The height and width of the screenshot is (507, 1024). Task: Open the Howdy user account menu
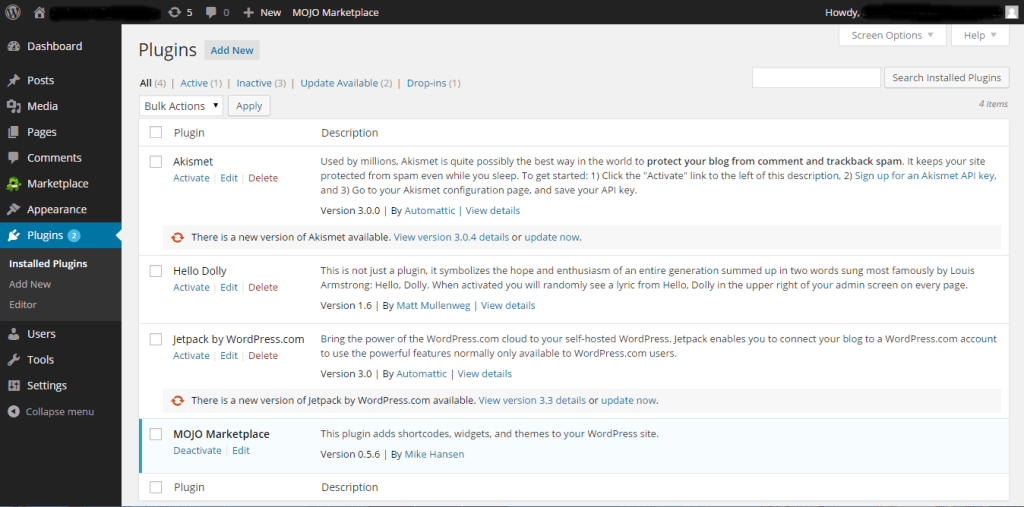(920, 12)
